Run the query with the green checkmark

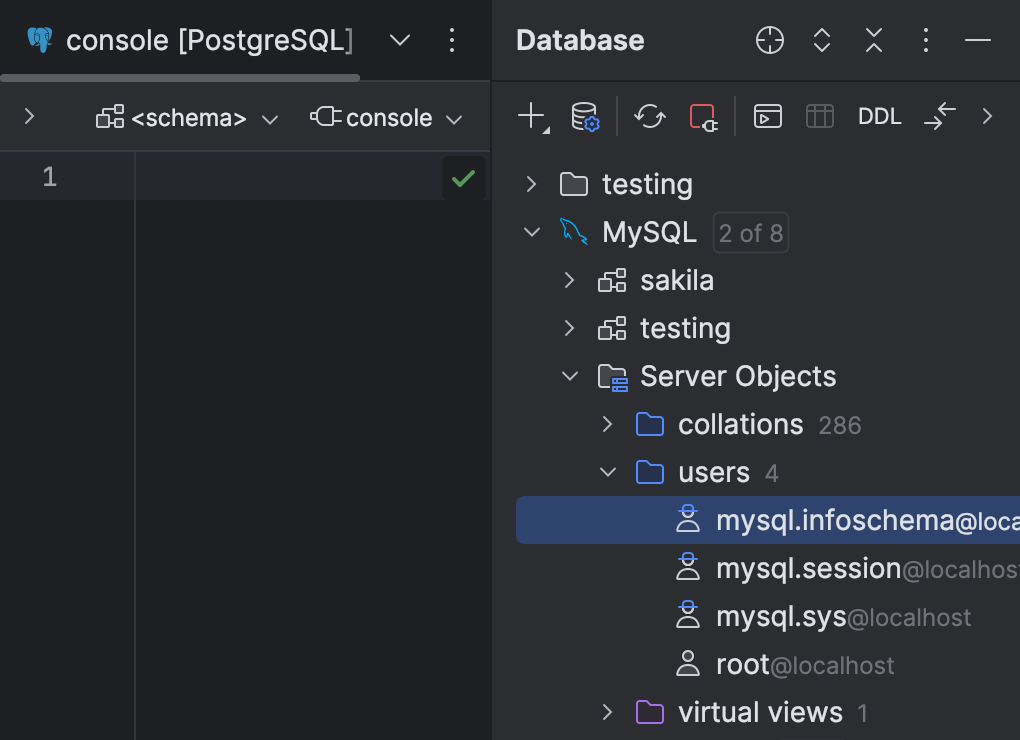463,177
